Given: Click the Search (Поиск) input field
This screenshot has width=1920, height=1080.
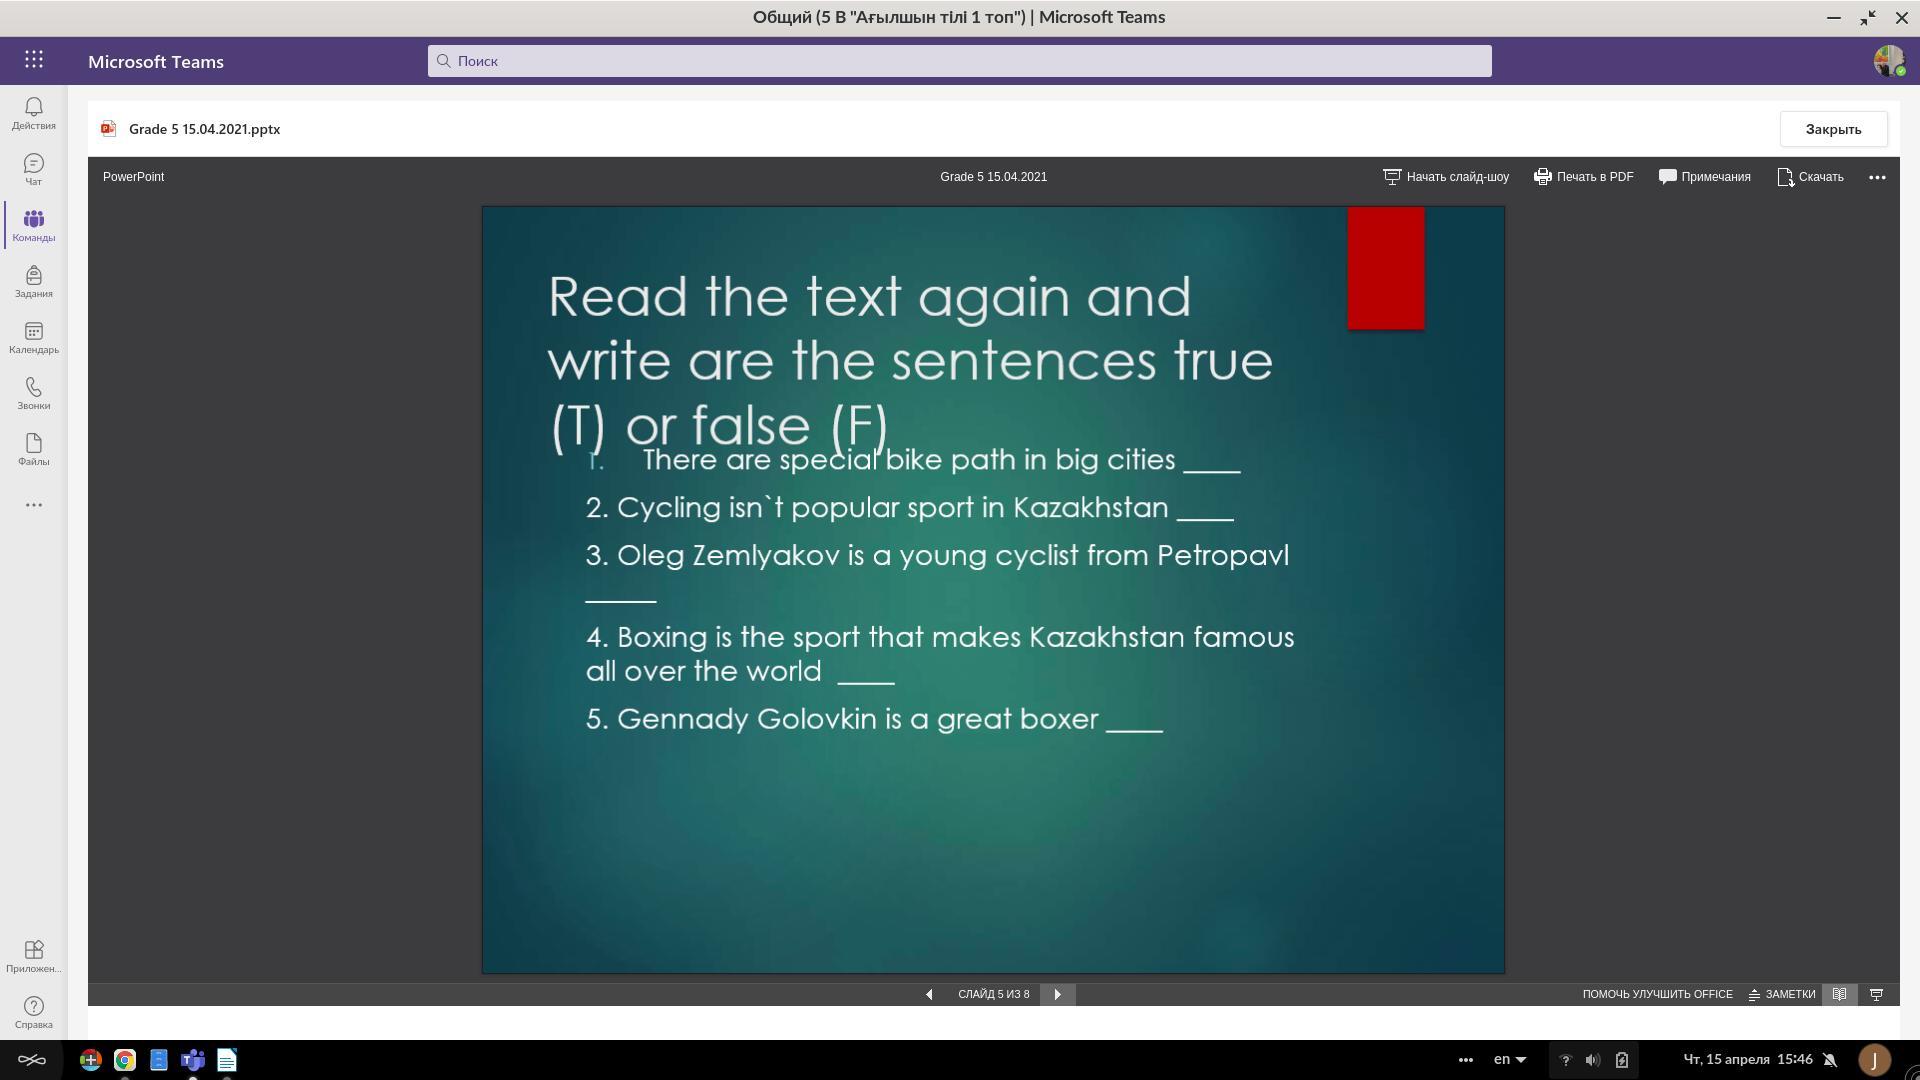Looking at the screenshot, I should tap(960, 61).
